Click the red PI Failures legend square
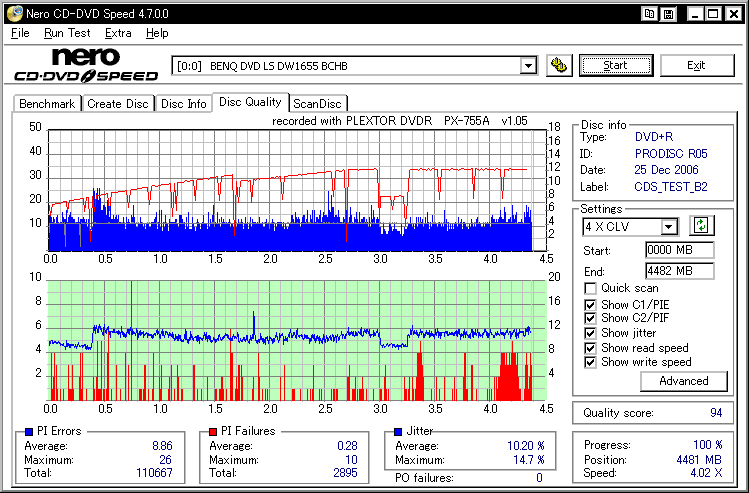The height and width of the screenshot is (493, 749). coord(213,432)
